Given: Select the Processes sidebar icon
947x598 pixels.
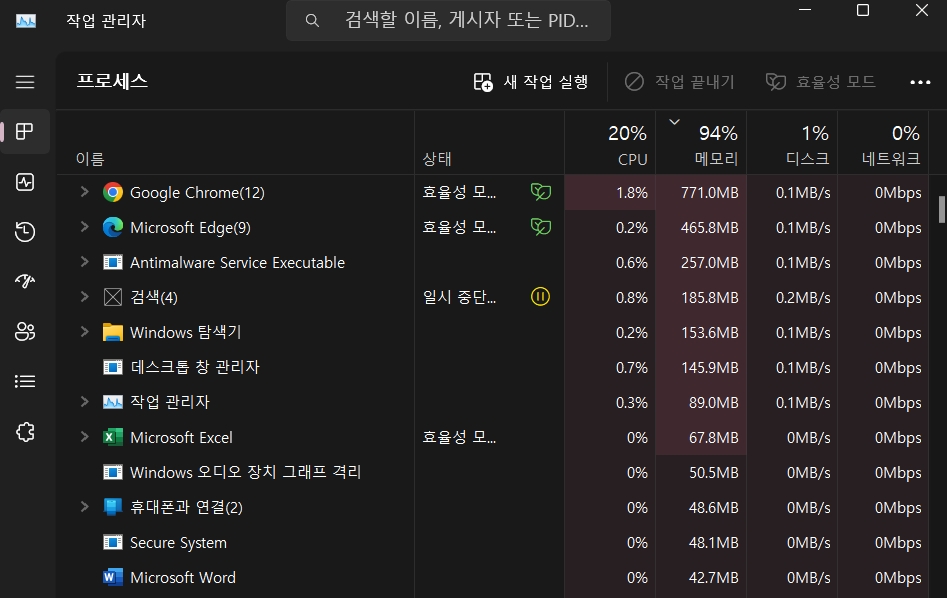Looking at the screenshot, I should pos(25,131).
